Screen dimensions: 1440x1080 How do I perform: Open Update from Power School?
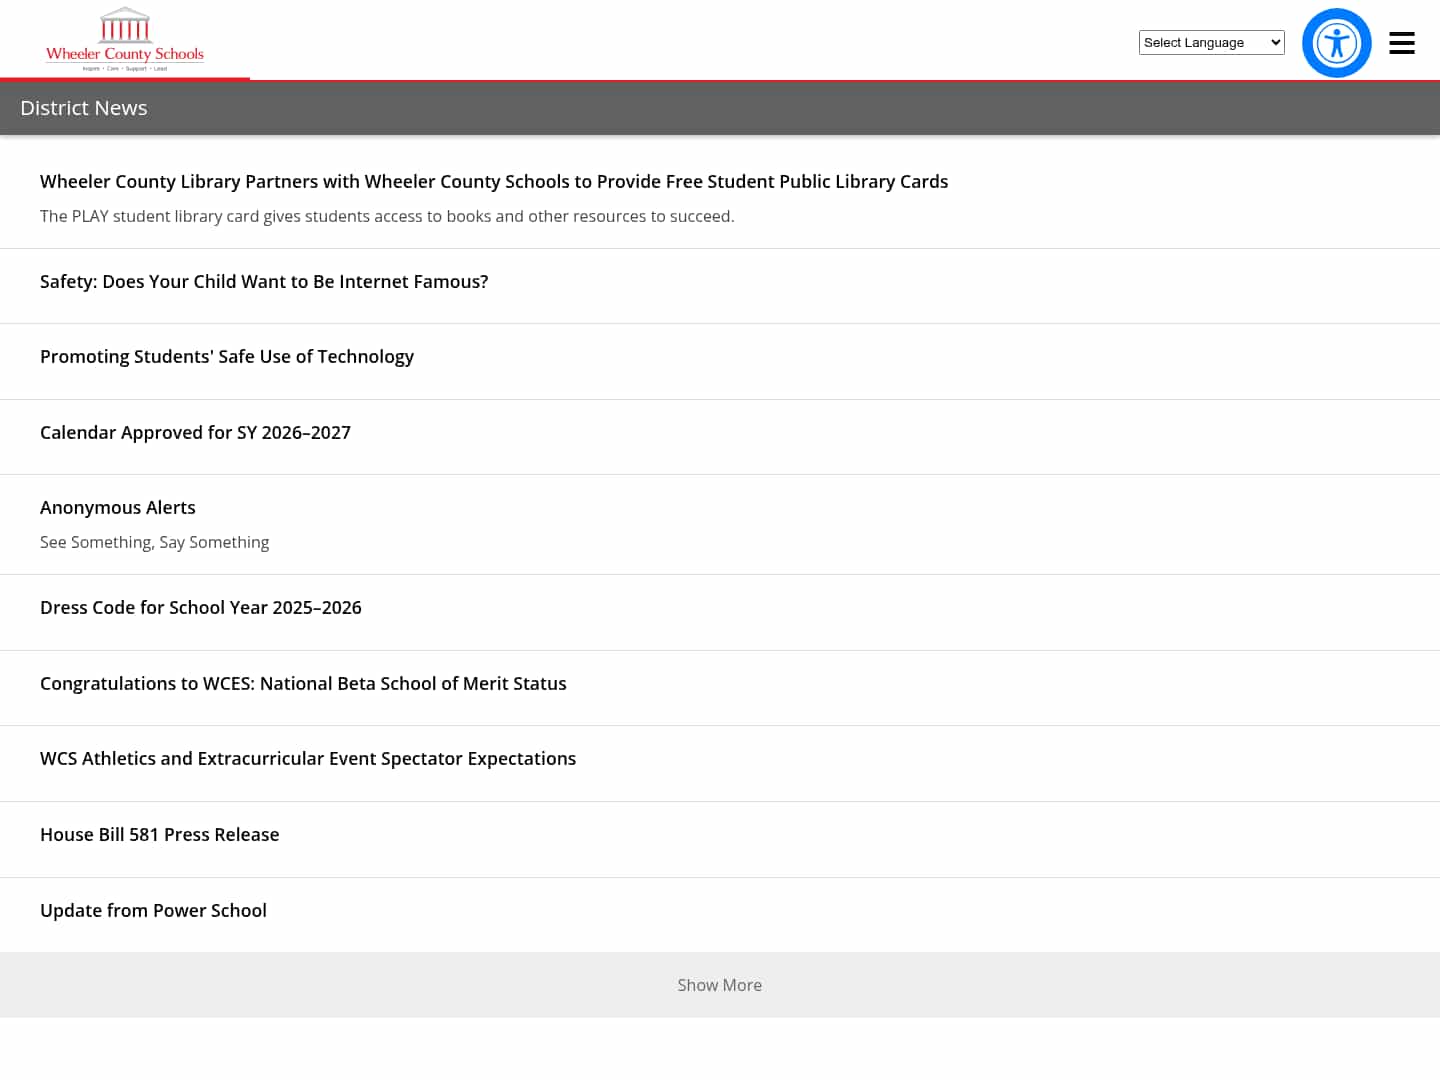(153, 911)
